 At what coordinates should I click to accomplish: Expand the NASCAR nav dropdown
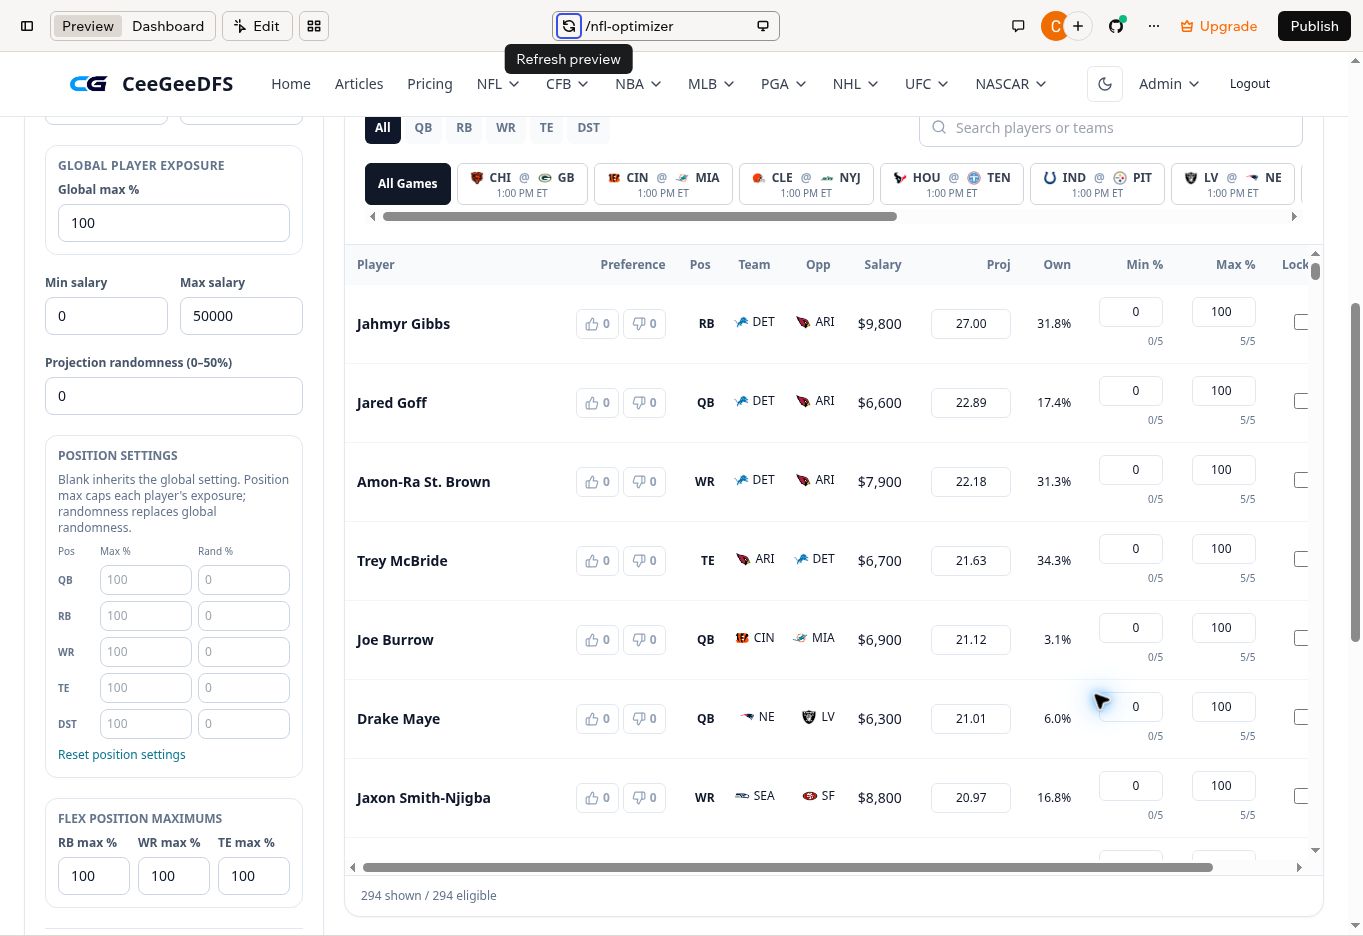pos(1010,84)
